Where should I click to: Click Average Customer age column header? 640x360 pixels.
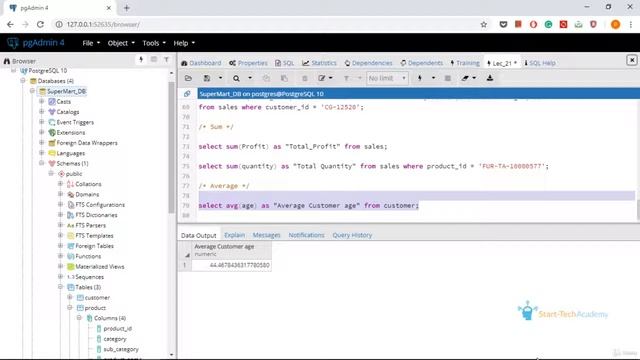coord(231,250)
